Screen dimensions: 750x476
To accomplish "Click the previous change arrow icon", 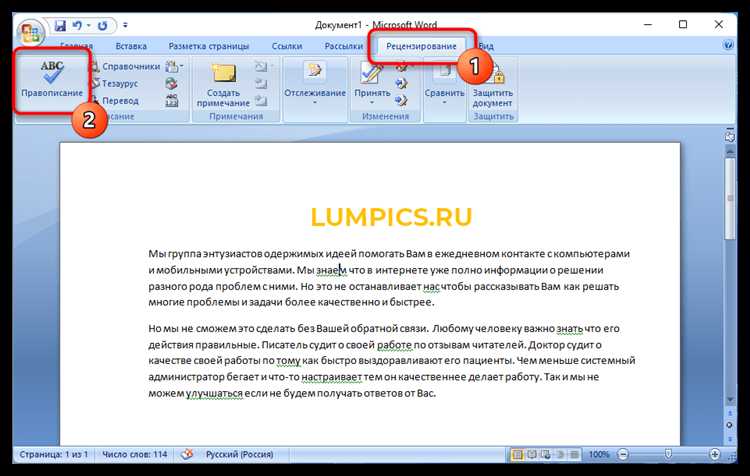I will [401, 84].
